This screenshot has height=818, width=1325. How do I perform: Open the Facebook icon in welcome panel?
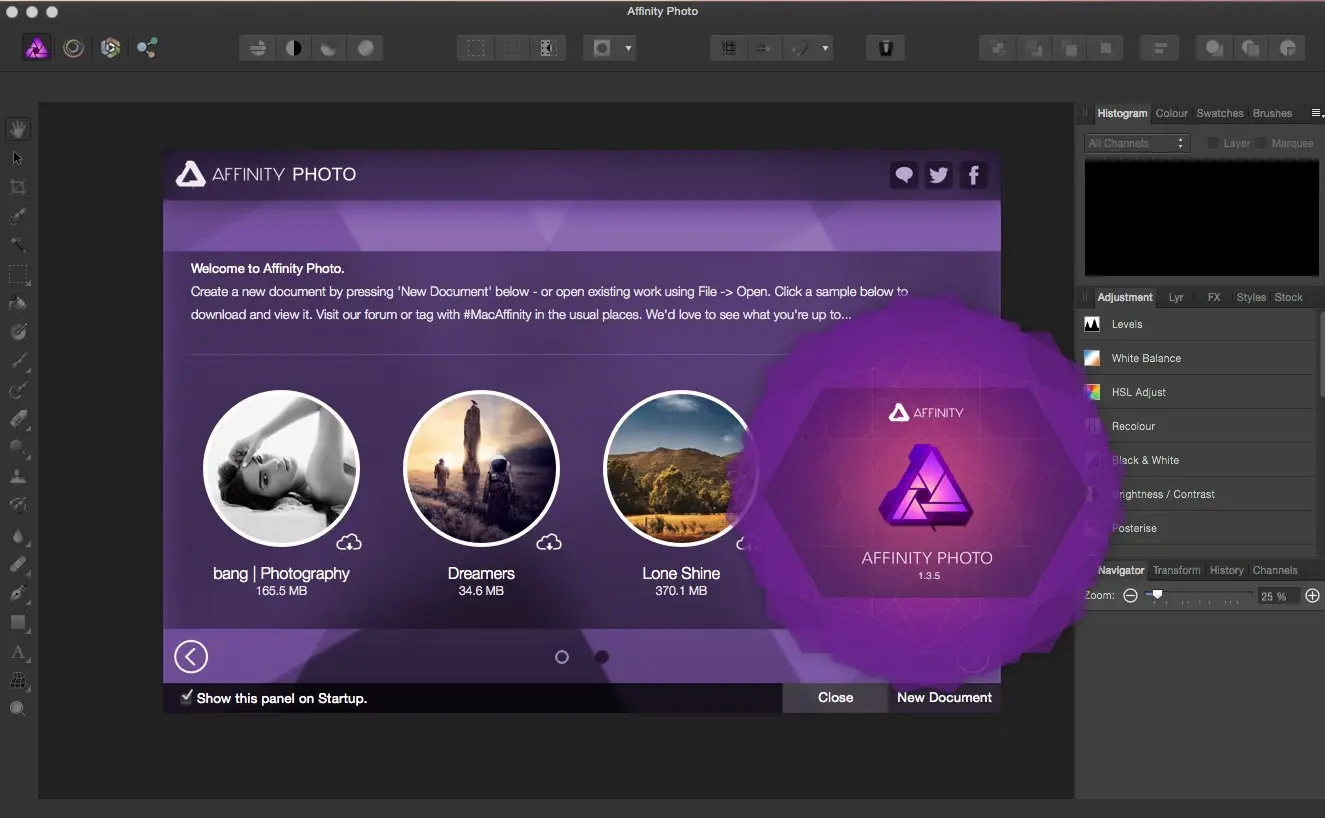(x=973, y=175)
